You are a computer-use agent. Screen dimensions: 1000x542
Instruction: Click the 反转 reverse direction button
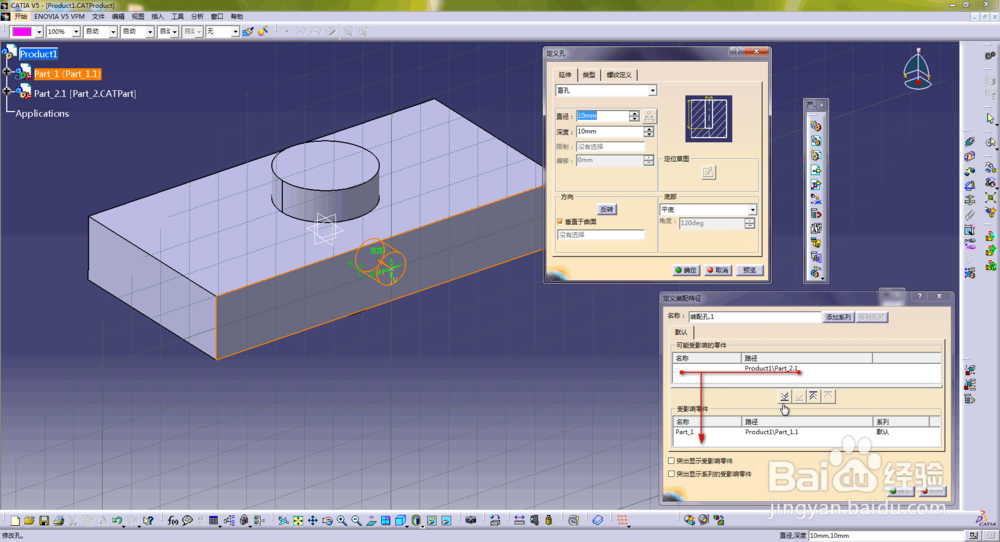click(607, 209)
